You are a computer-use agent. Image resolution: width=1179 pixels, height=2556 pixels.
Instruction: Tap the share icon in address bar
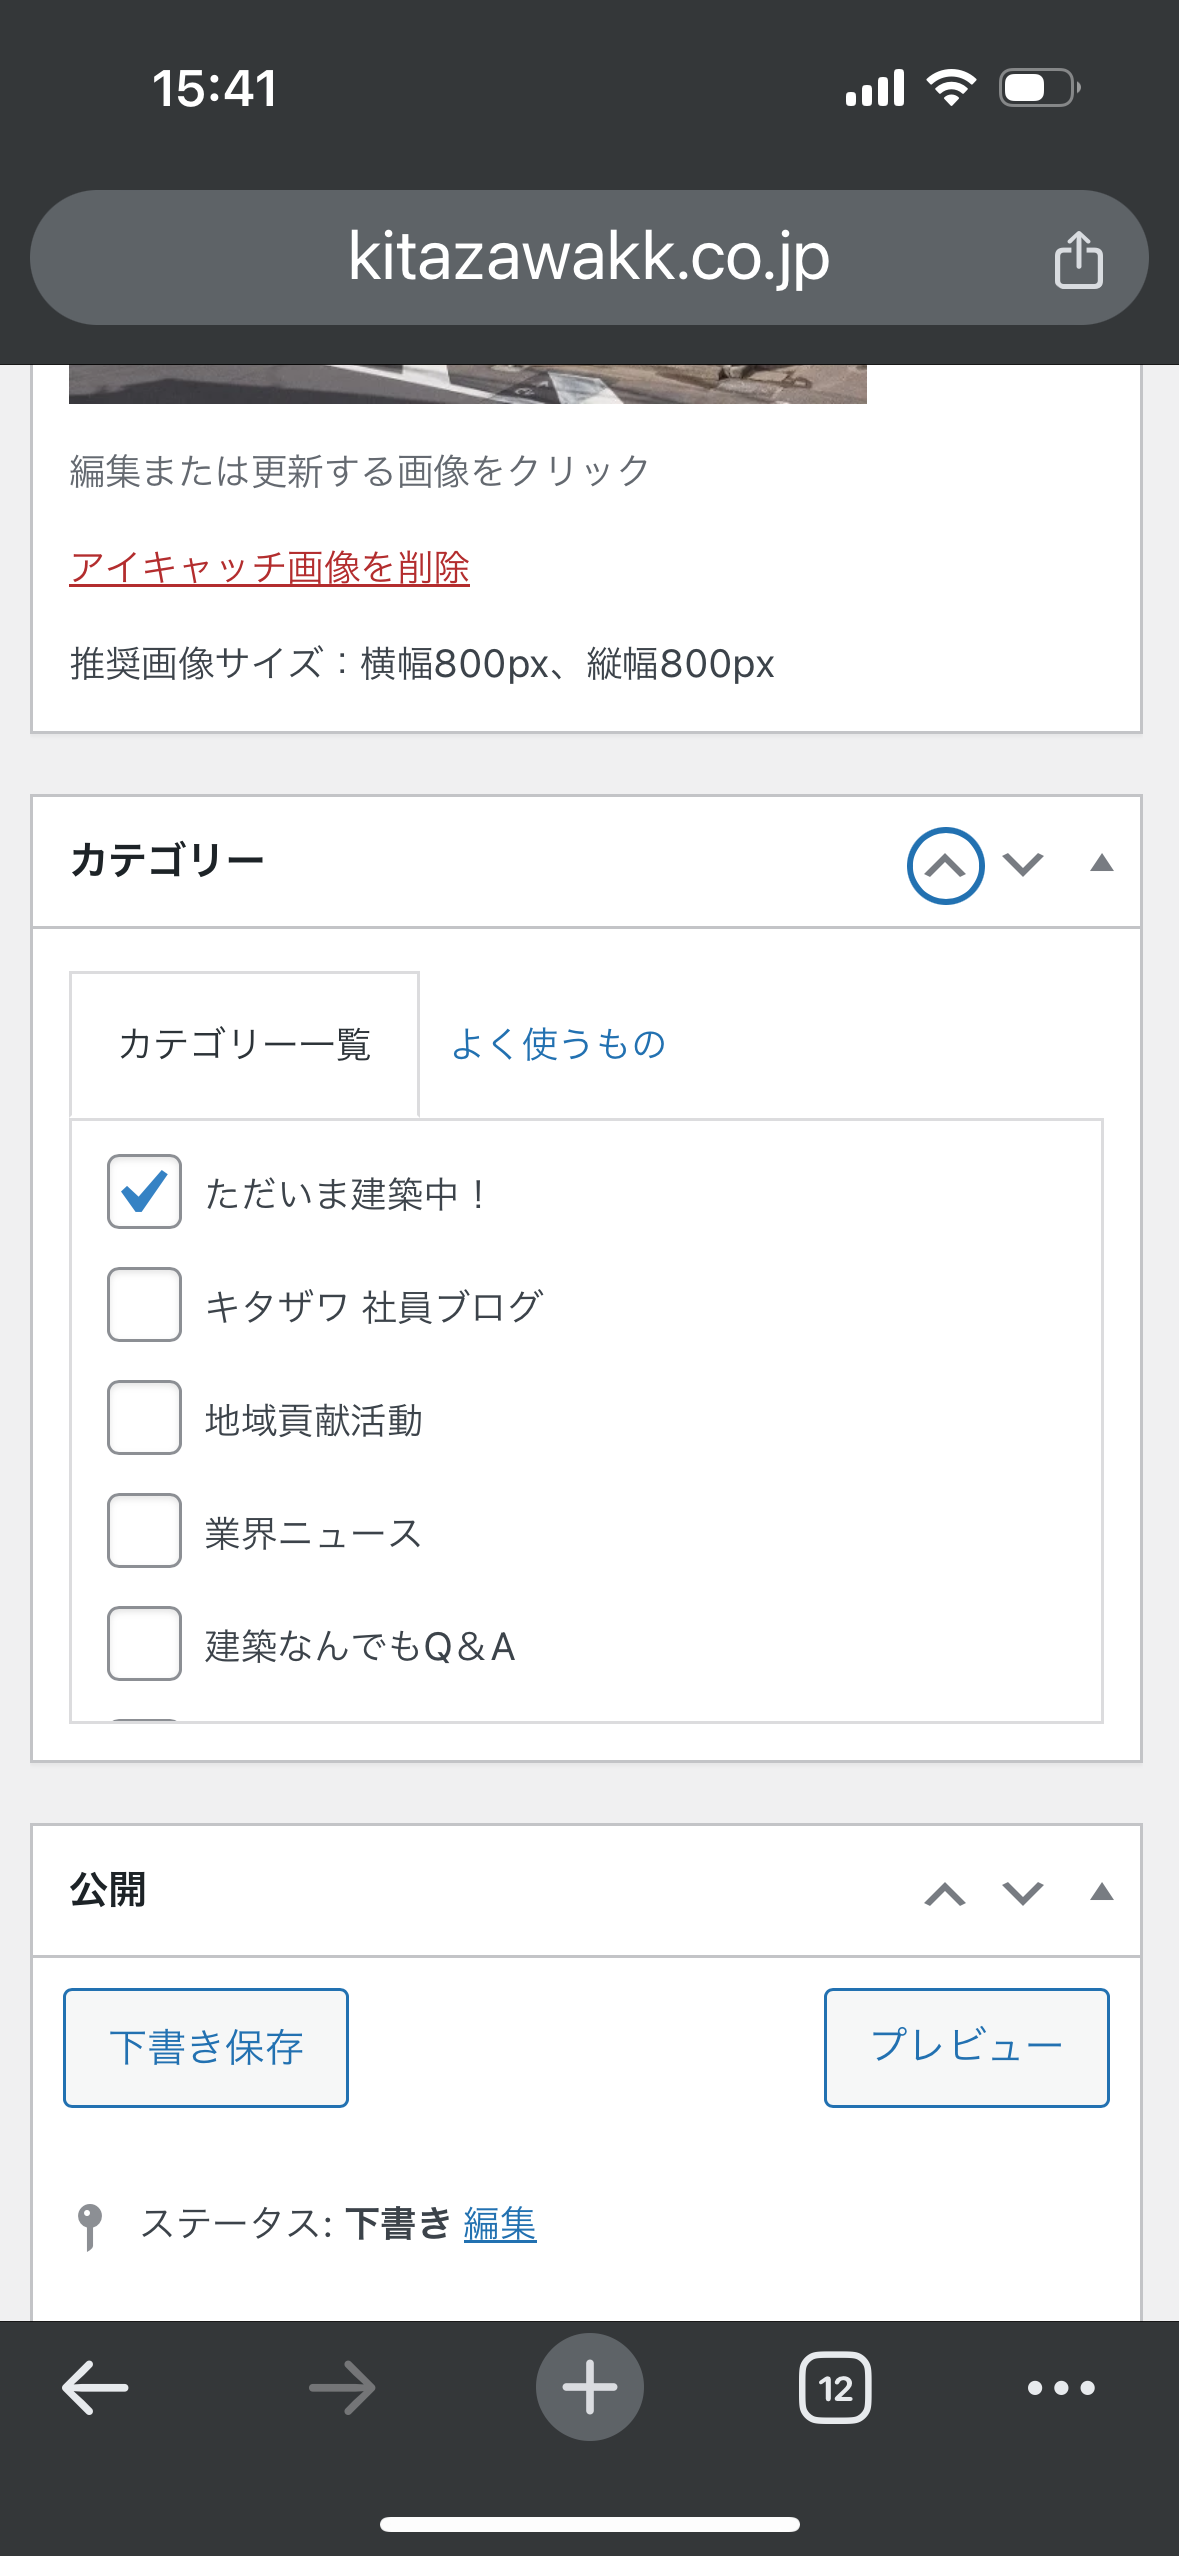pyautogui.click(x=1078, y=259)
